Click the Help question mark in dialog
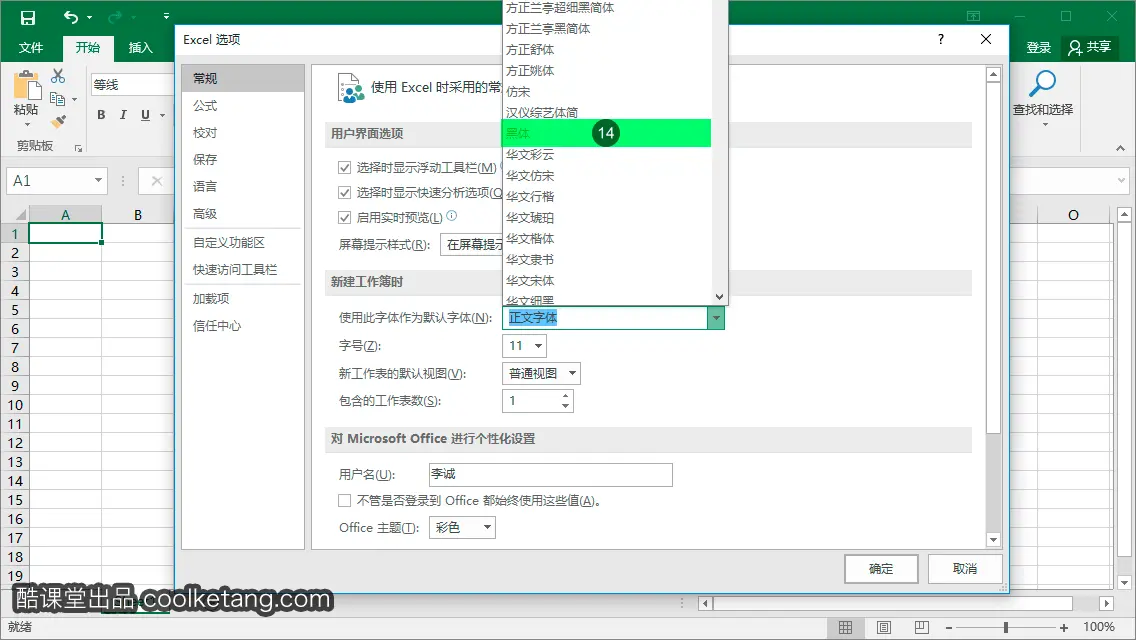The height and width of the screenshot is (640, 1136). [941, 39]
